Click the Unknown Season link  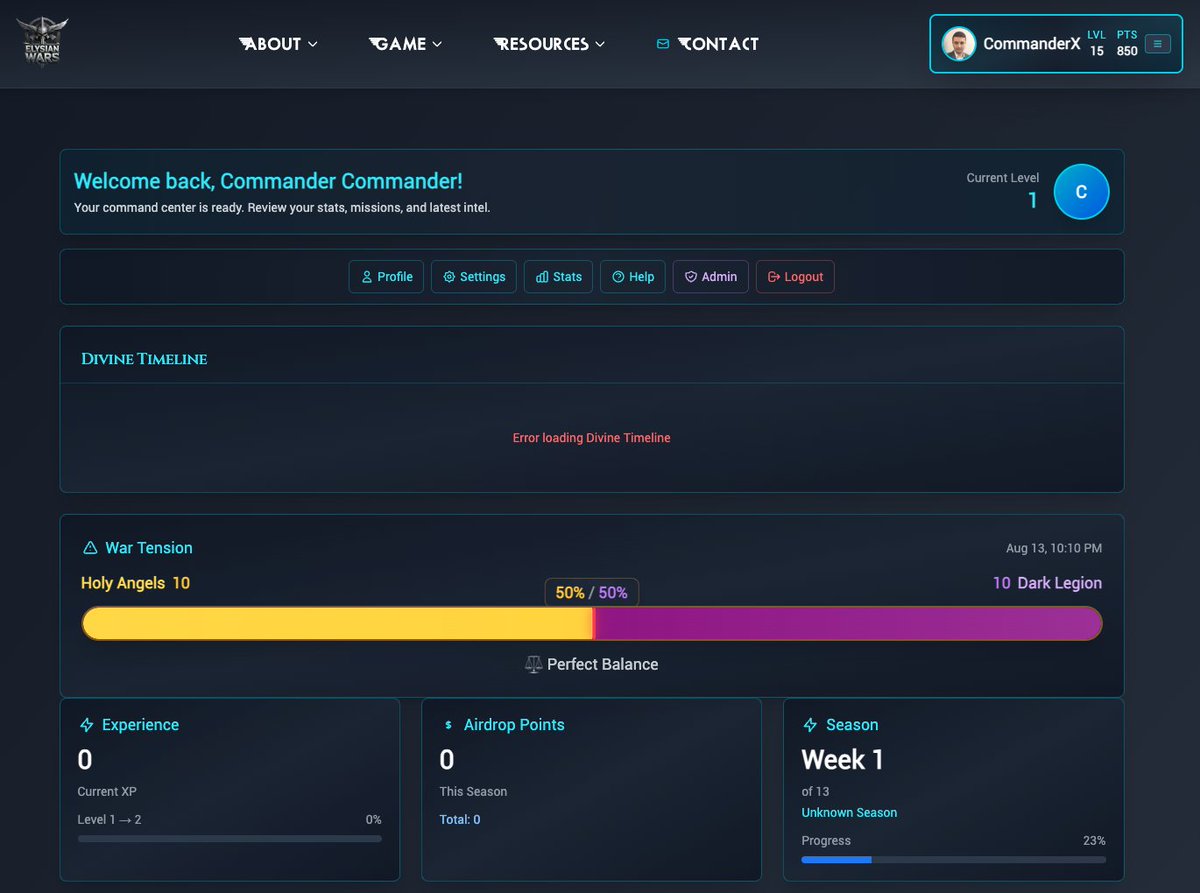click(850, 813)
